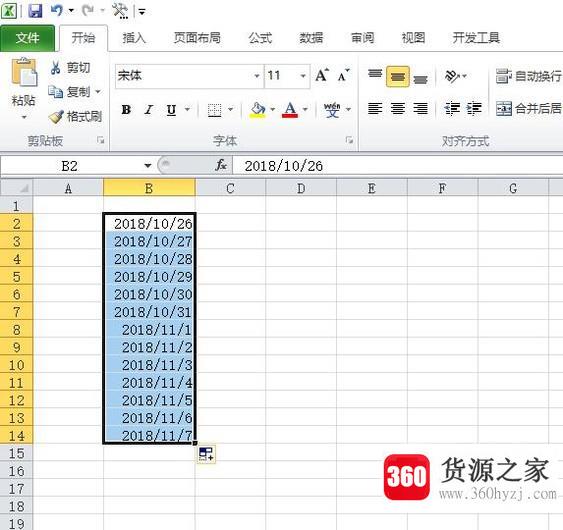Click the formula bar showing 2018/10/26

(x=398, y=166)
